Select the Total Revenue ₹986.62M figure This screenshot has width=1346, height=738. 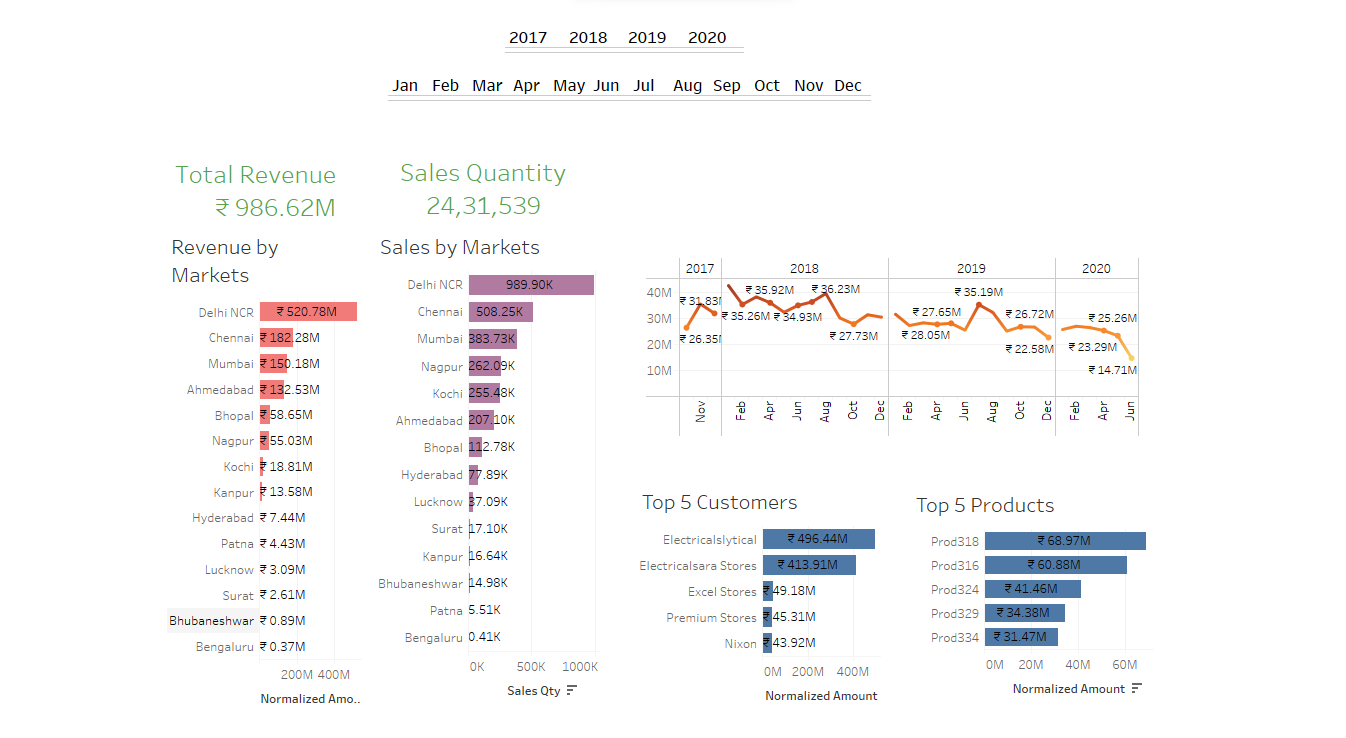coord(255,207)
